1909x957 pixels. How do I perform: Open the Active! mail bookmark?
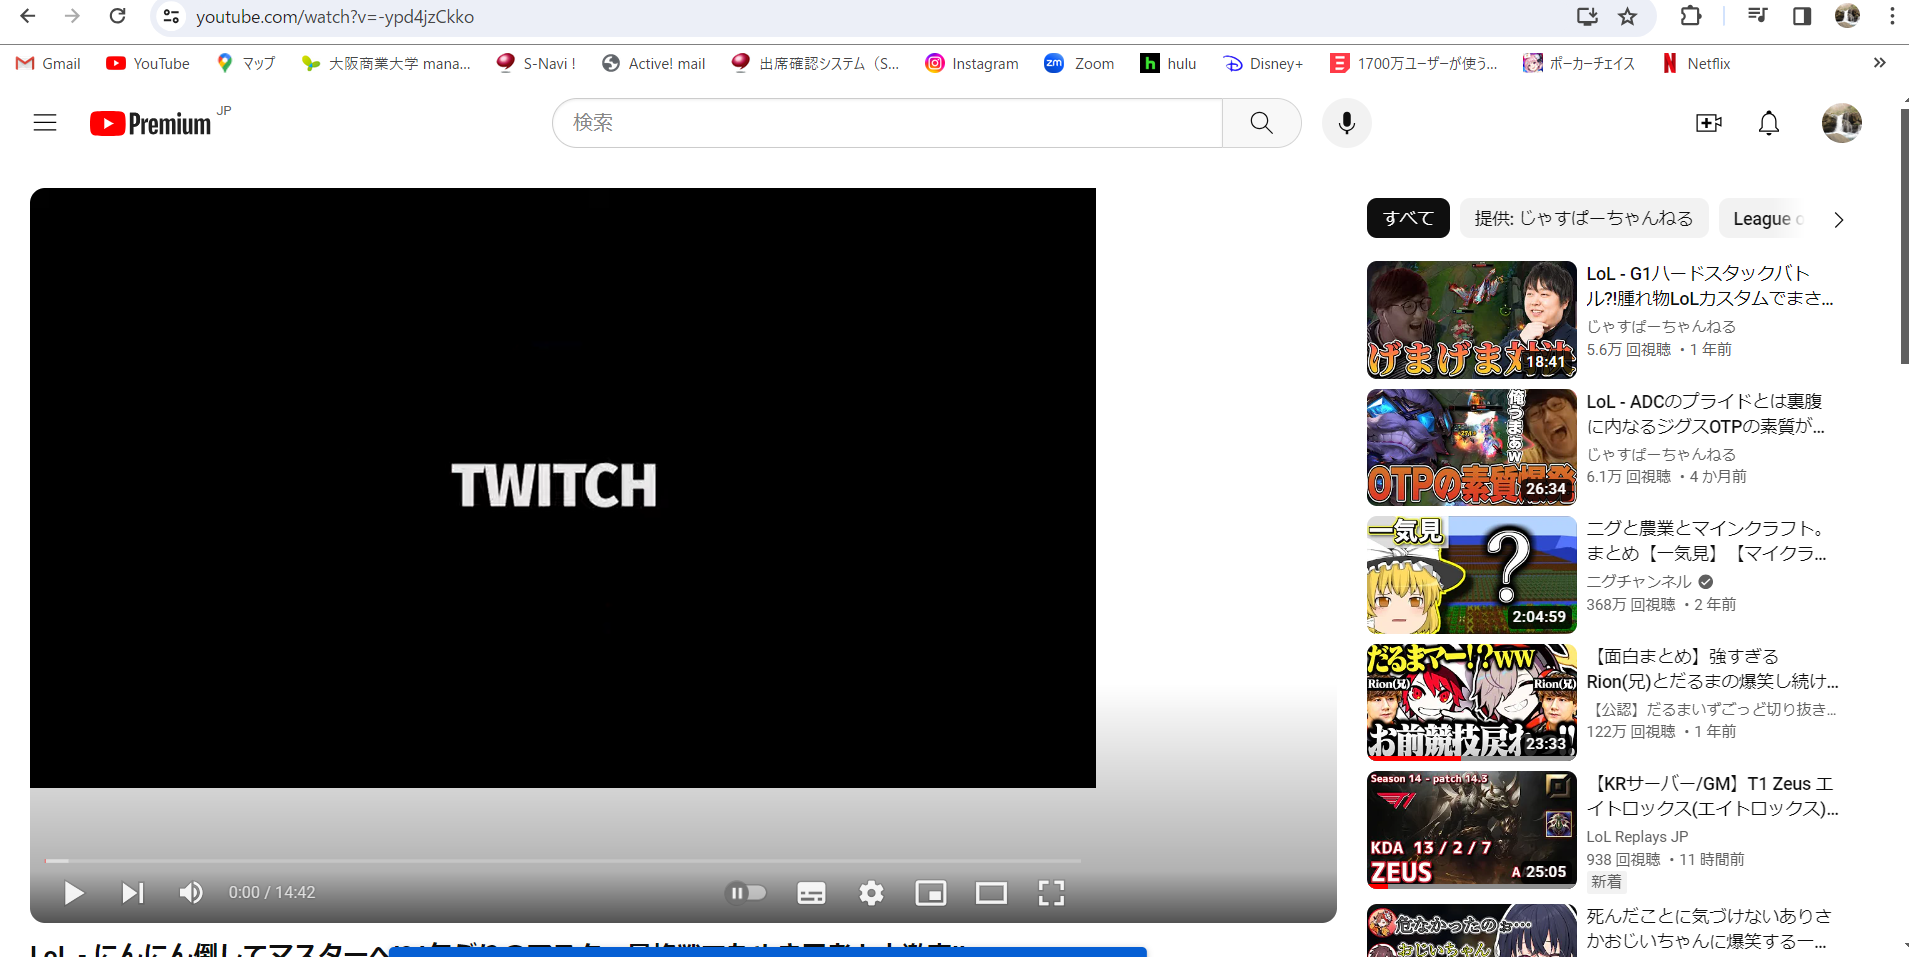tap(654, 63)
